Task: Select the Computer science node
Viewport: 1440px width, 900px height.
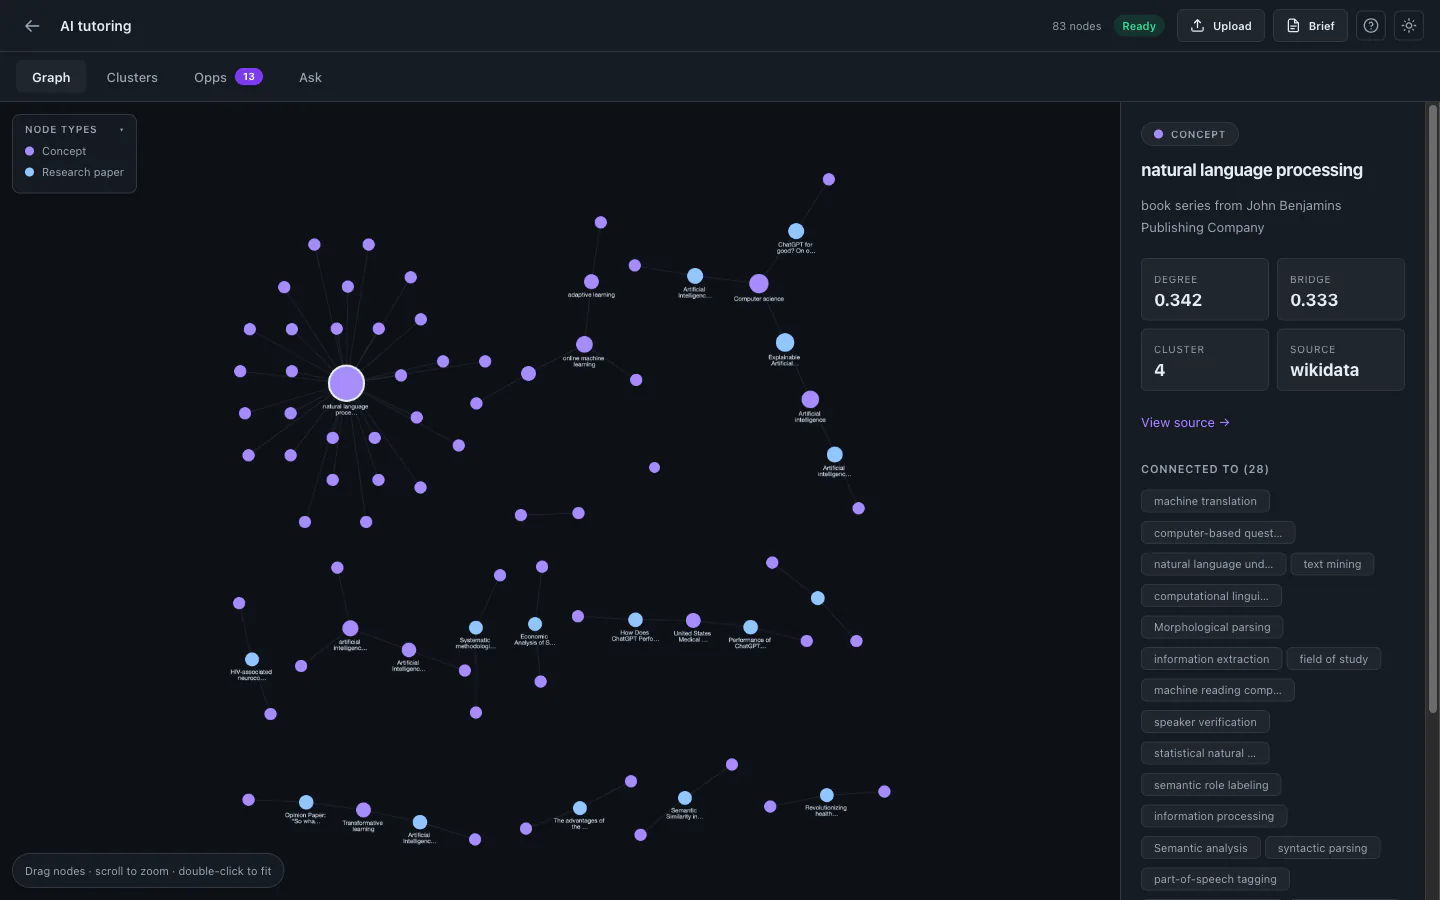Action: (x=759, y=284)
